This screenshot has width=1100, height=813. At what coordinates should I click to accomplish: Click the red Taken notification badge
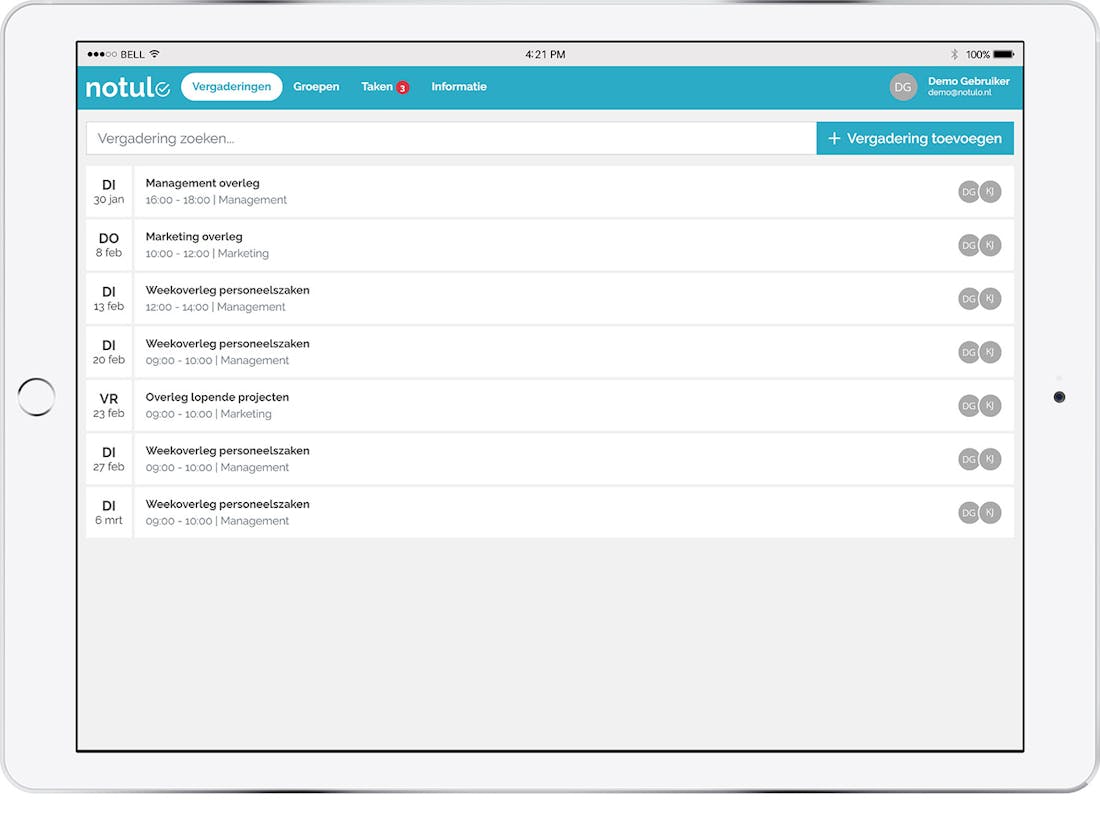click(x=402, y=88)
